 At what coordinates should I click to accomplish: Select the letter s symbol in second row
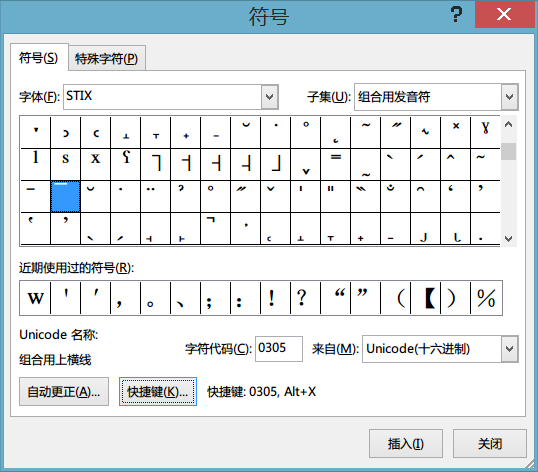[65, 164]
